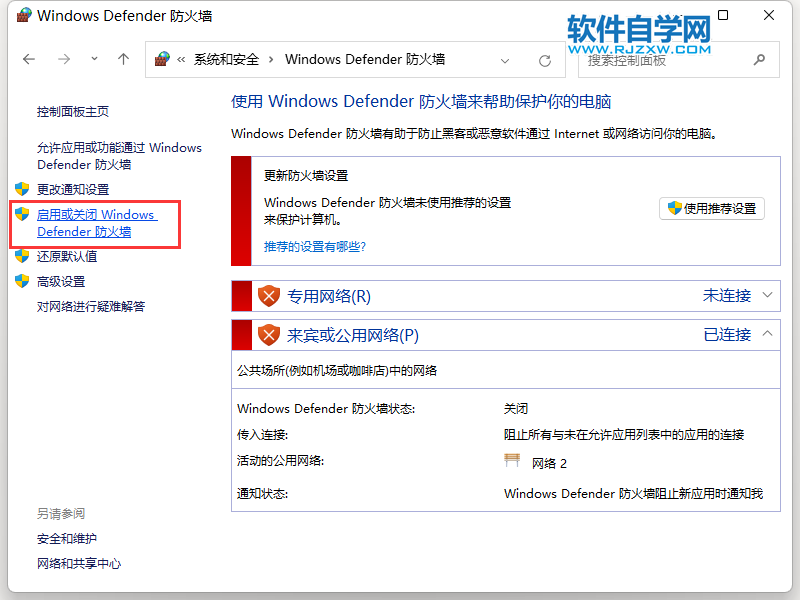The height and width of the screenshot is (600, 800).
Task: Maximize the firewall window
Action: pyautogui.click(x=723, y=15)
